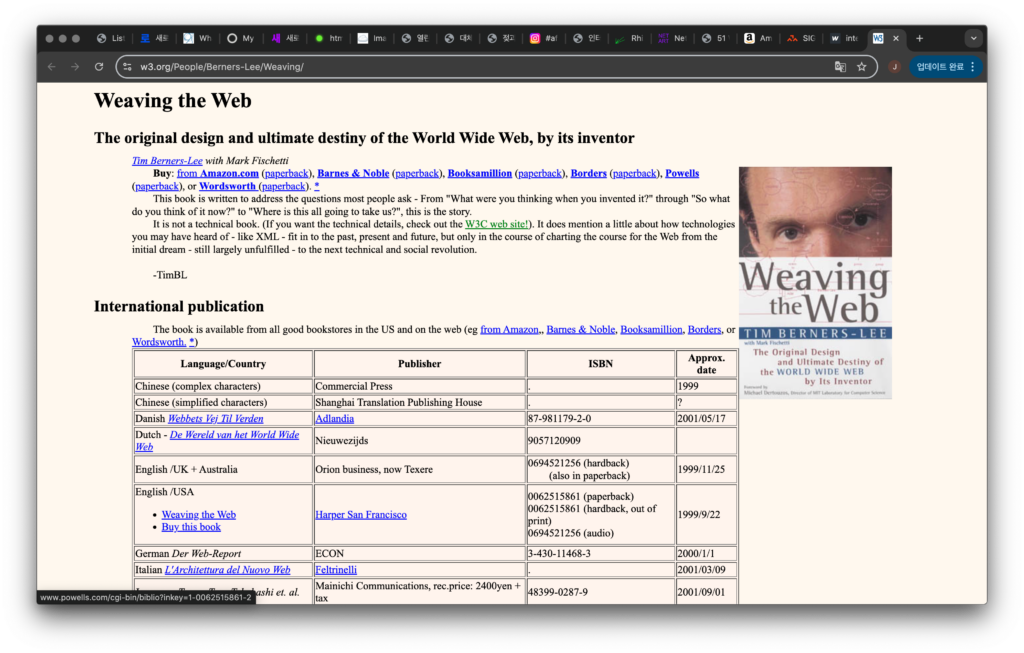Image resolution: width=1024 pixels, height=653 pixels.
Task: Click the browser back arrow
Action: pos(51,67)
